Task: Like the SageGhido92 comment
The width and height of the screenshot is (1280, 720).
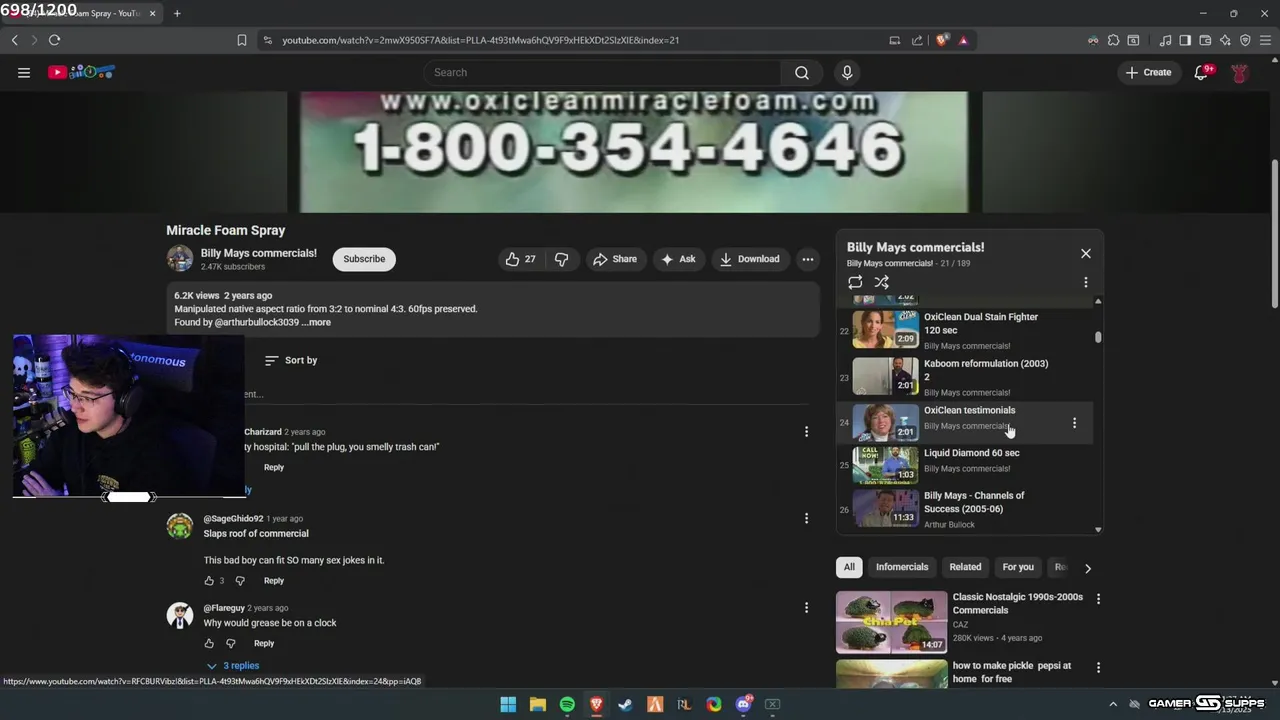Action: coord(209,580)
